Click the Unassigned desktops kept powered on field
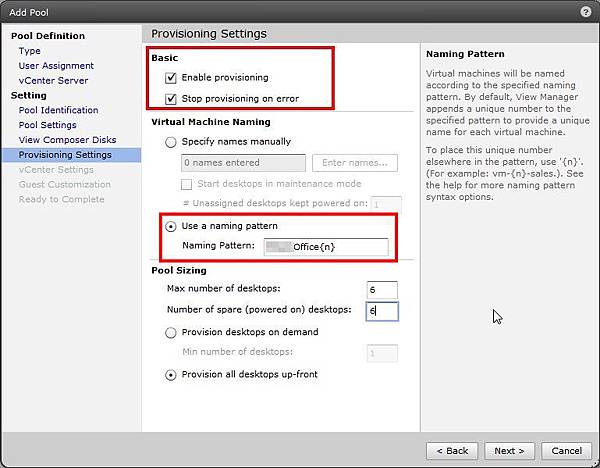 pyautogui.click(x=386, y=204)
